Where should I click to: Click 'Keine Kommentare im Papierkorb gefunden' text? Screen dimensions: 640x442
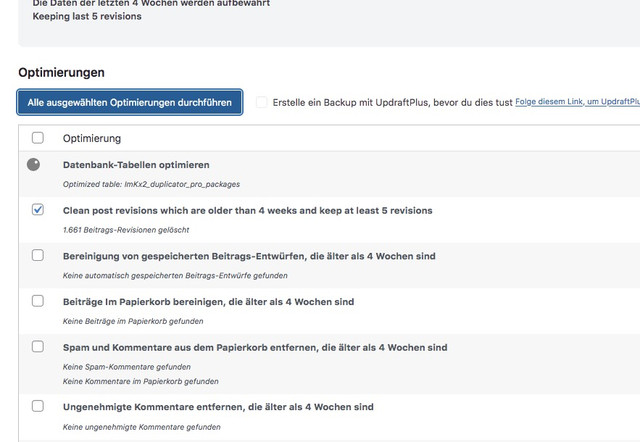click(140, 382)
